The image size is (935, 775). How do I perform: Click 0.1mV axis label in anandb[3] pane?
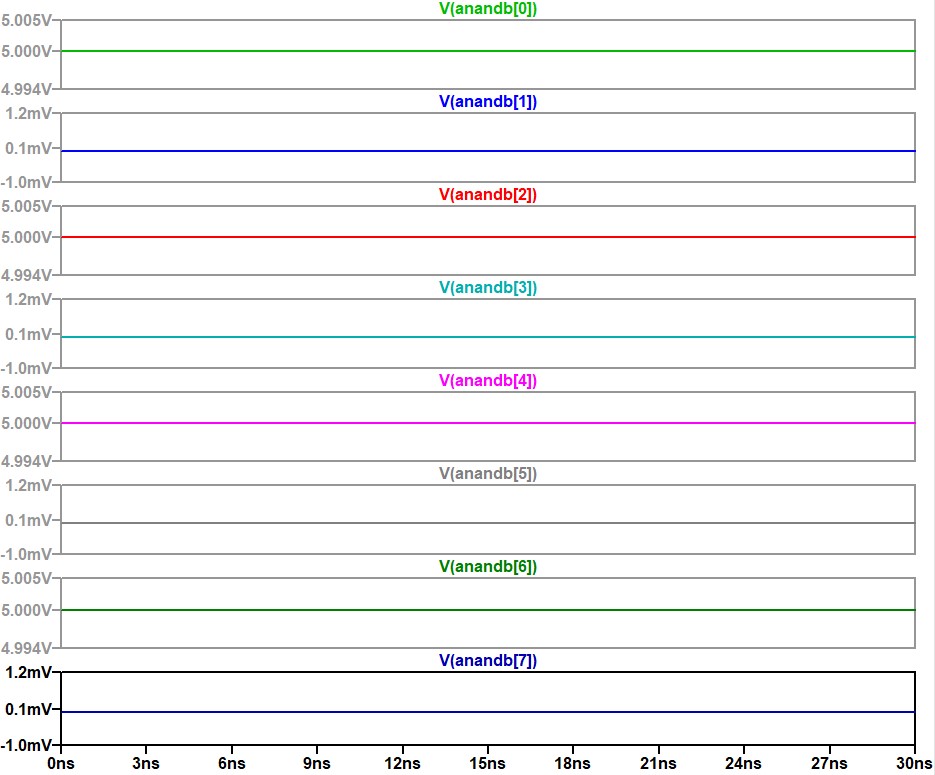click(29, 334)
